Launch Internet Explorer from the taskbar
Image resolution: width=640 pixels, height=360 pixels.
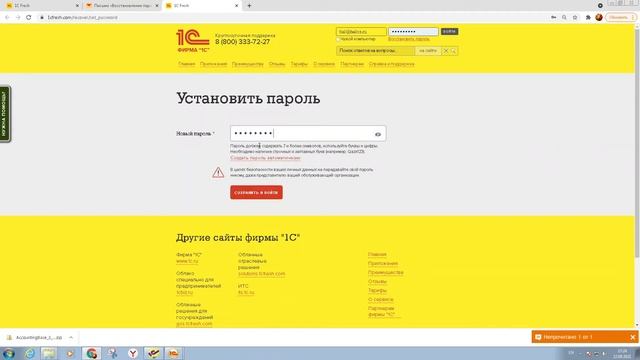coord(29,353)
